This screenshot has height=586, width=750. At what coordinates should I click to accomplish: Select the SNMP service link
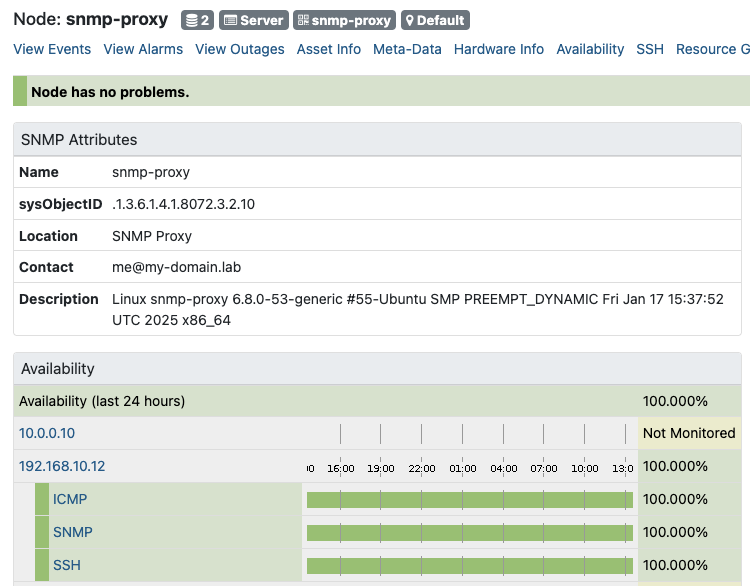[72, 532]
